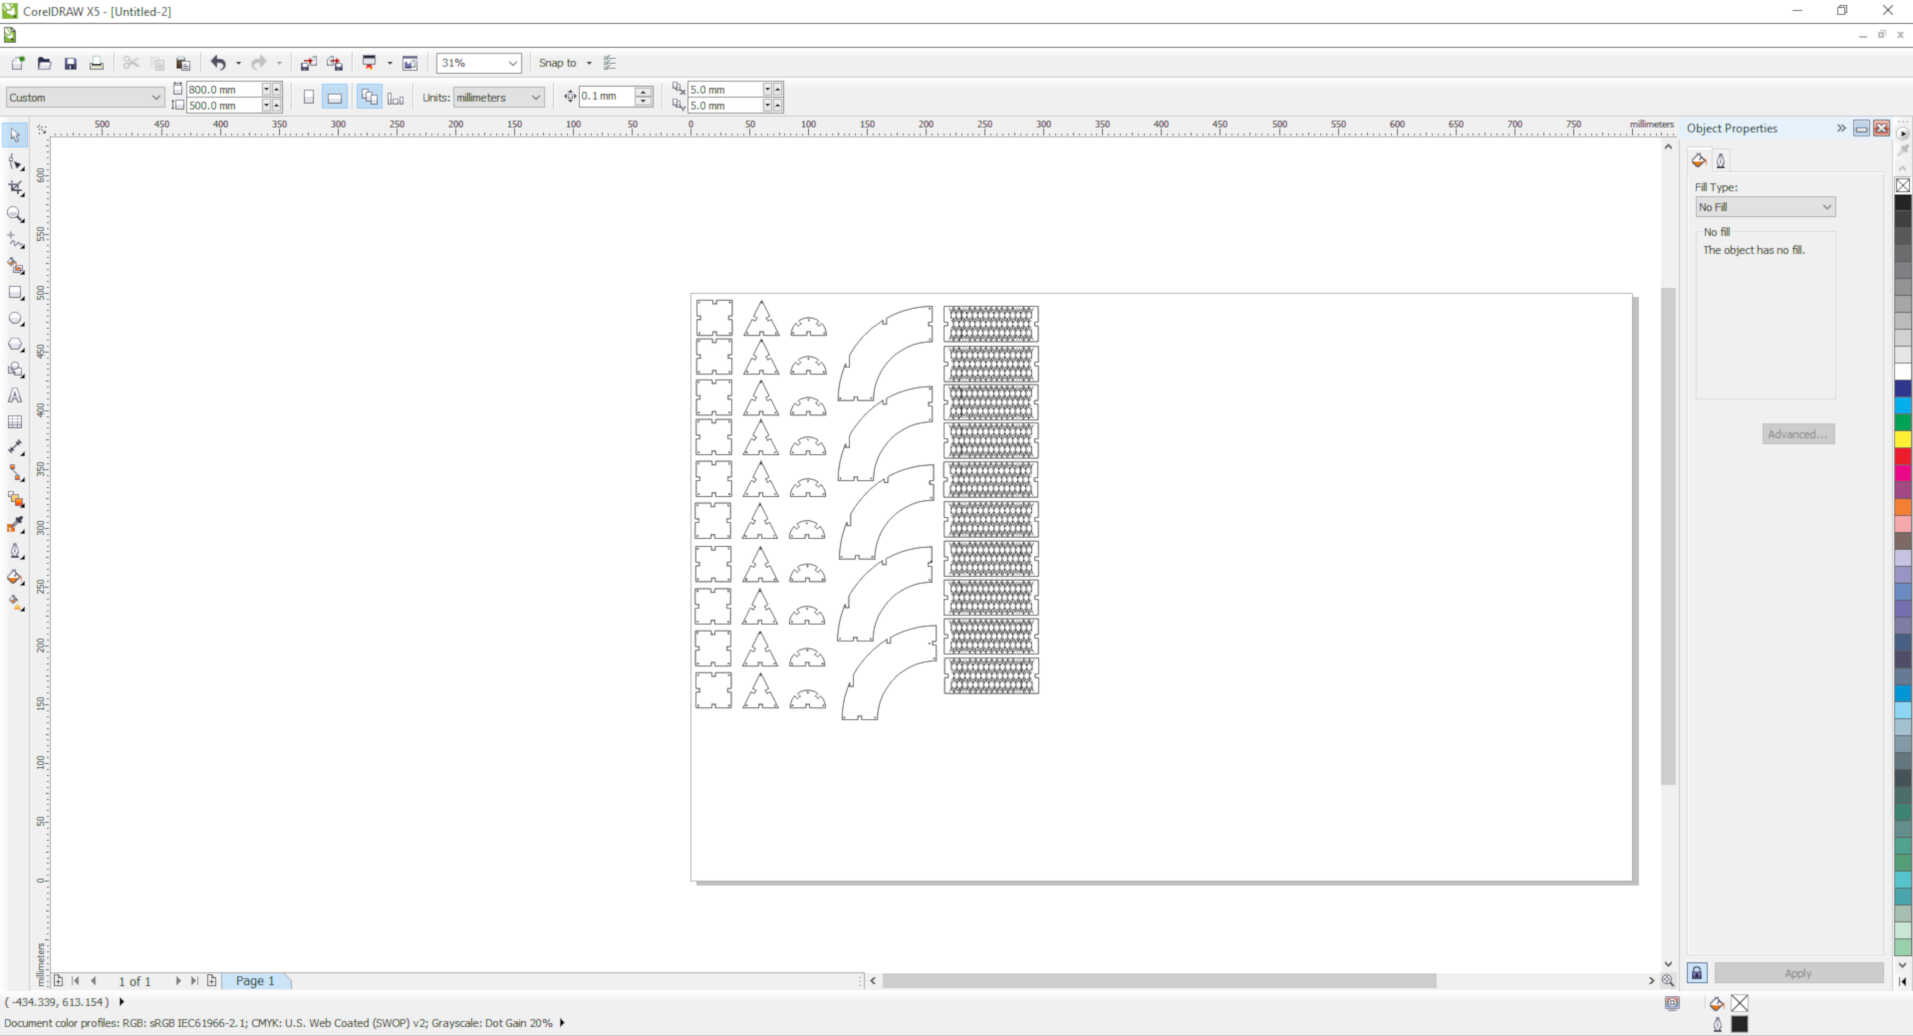Screen dimensions: 1913x1036
Task: Select the Connector tool
Action: [x=15, y=473]
